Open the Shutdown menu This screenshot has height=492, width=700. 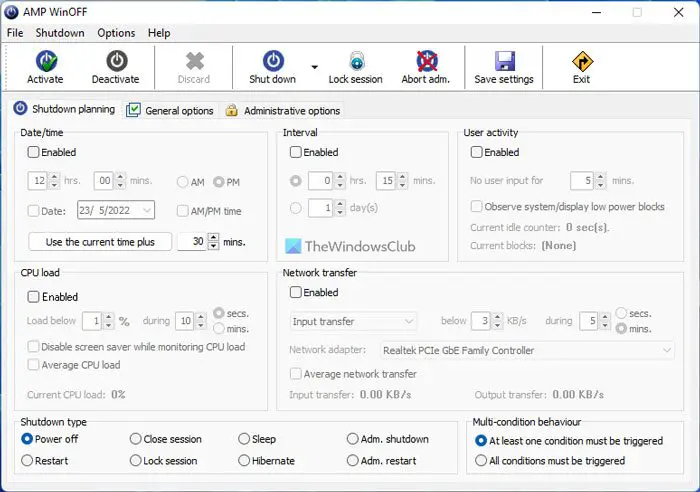coord(60,33)
